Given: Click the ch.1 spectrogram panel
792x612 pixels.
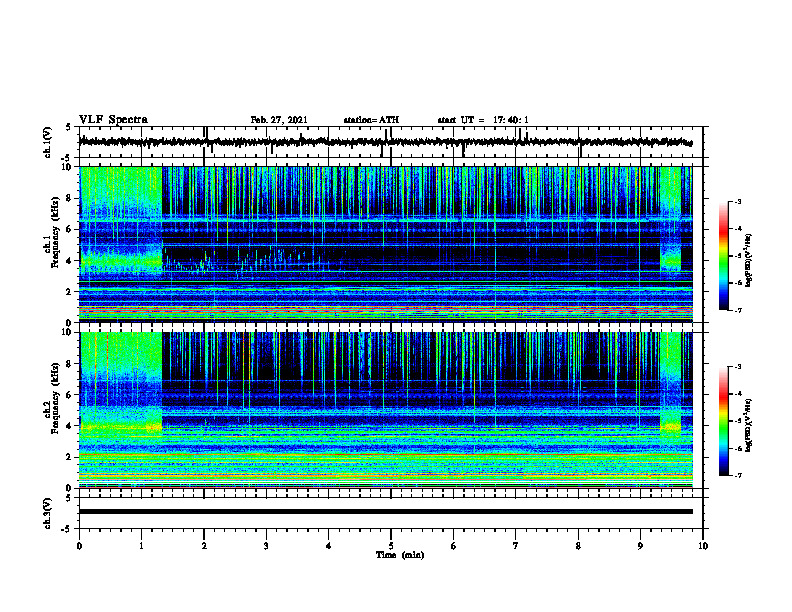Looking at the screenshot, I should click(x=386, y=244).
